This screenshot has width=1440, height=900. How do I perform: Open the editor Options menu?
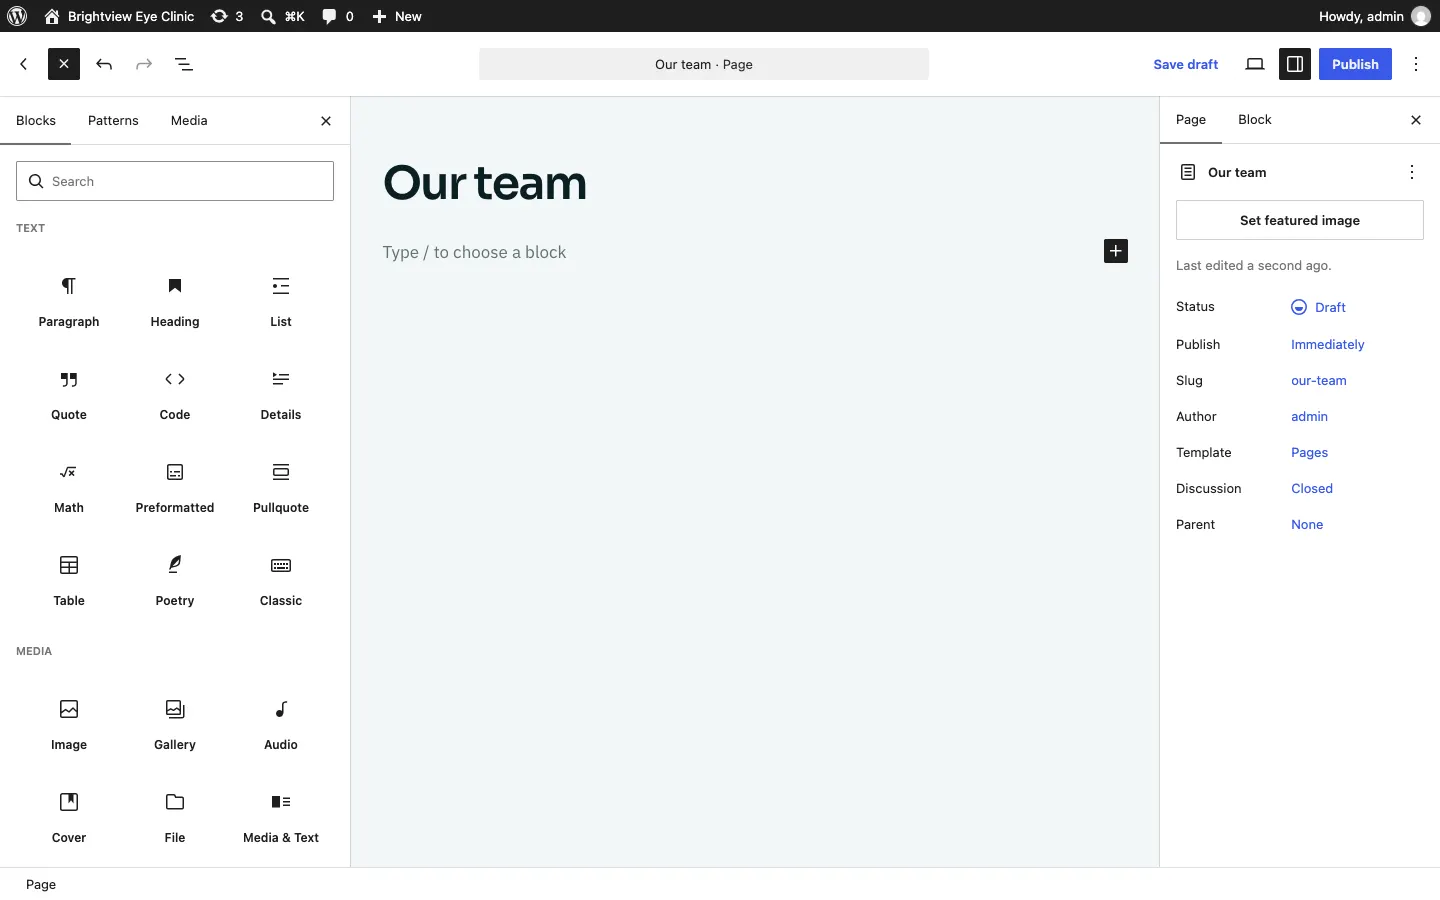coord(1417,64)
